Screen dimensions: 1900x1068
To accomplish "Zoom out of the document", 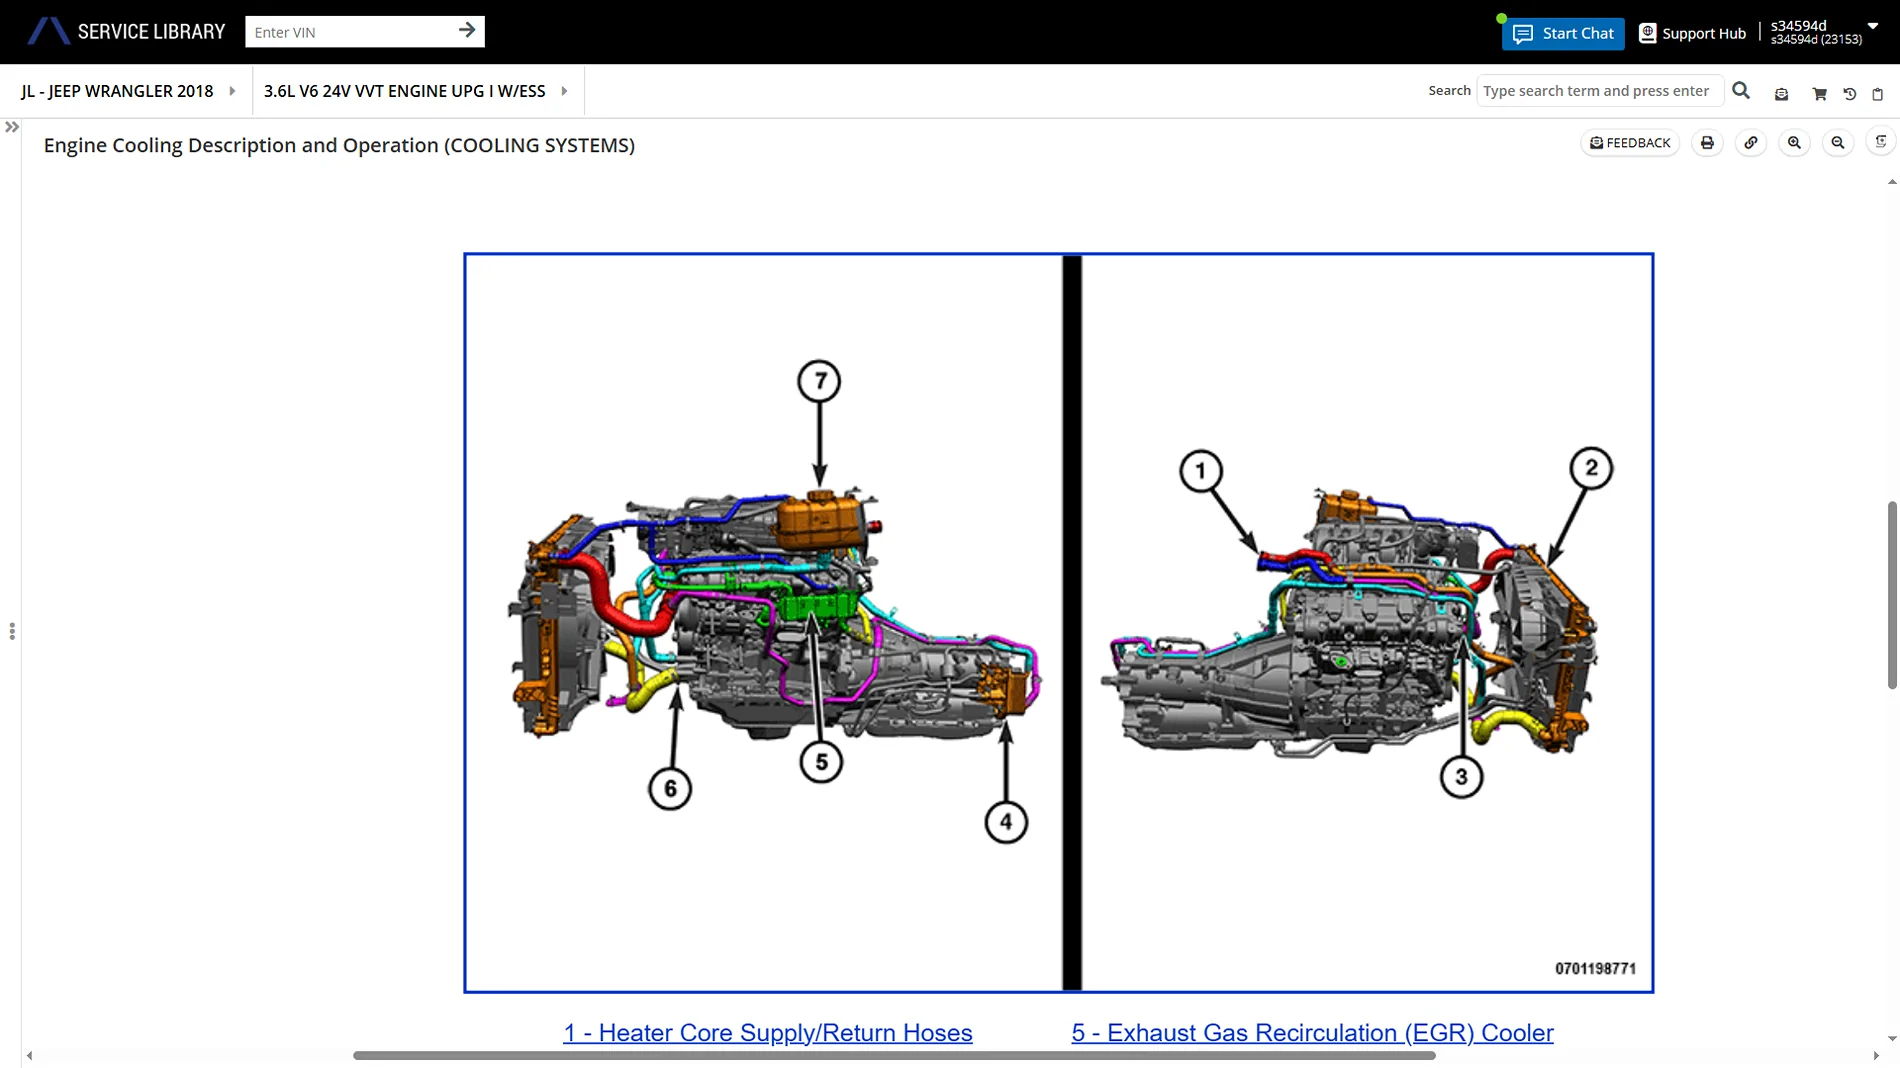I will (x=1838, y=143).
